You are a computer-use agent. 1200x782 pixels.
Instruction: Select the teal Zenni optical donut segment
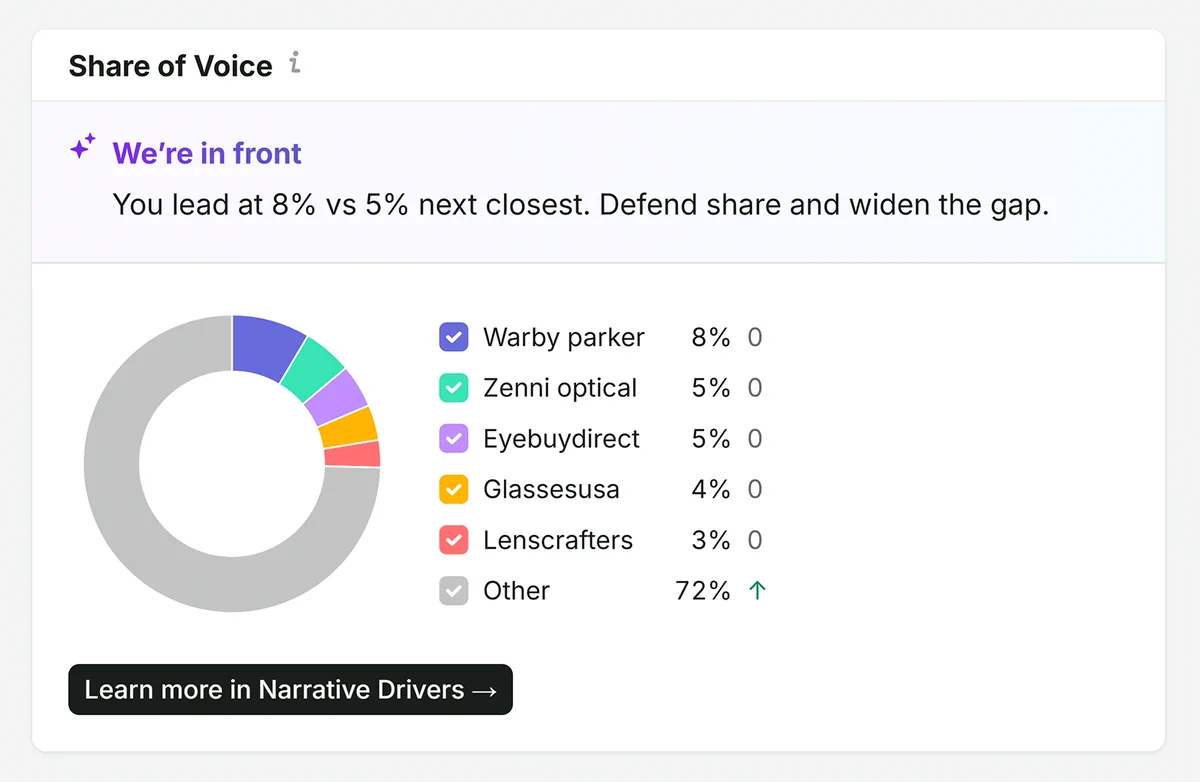click(x=314, y=367)
